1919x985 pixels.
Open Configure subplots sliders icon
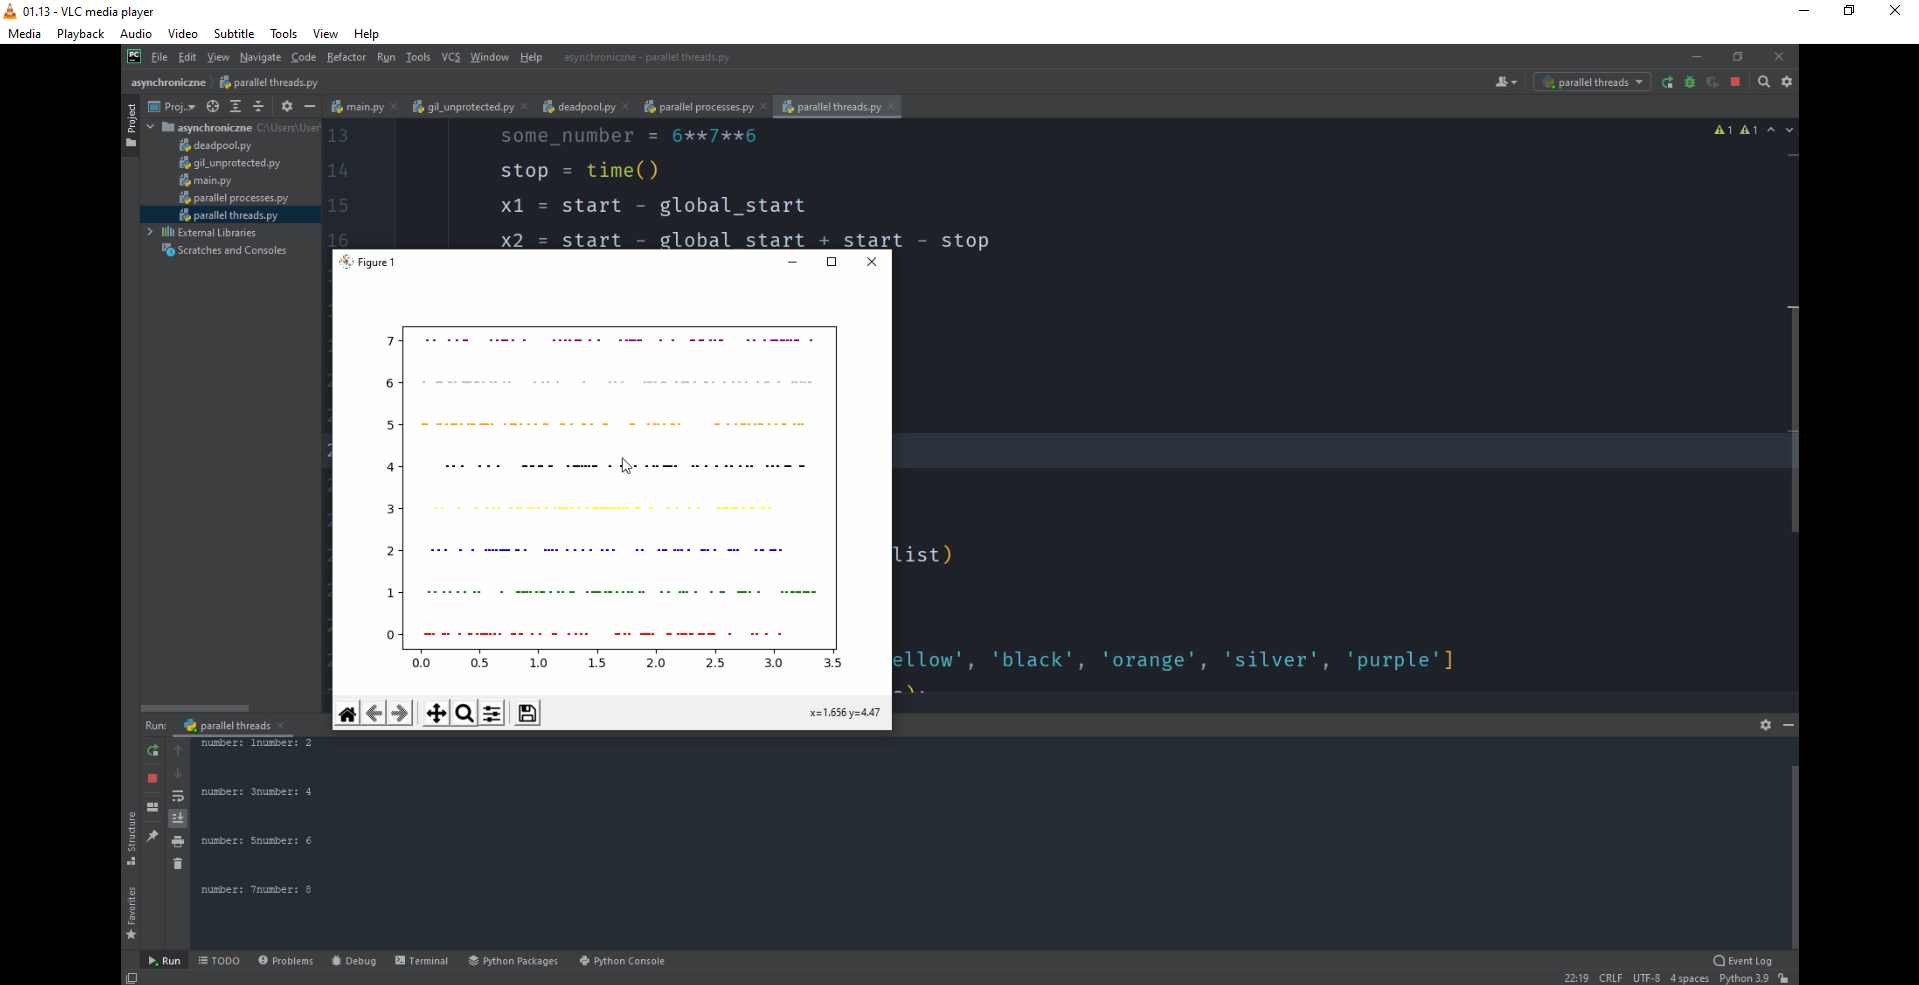[492, 713]
